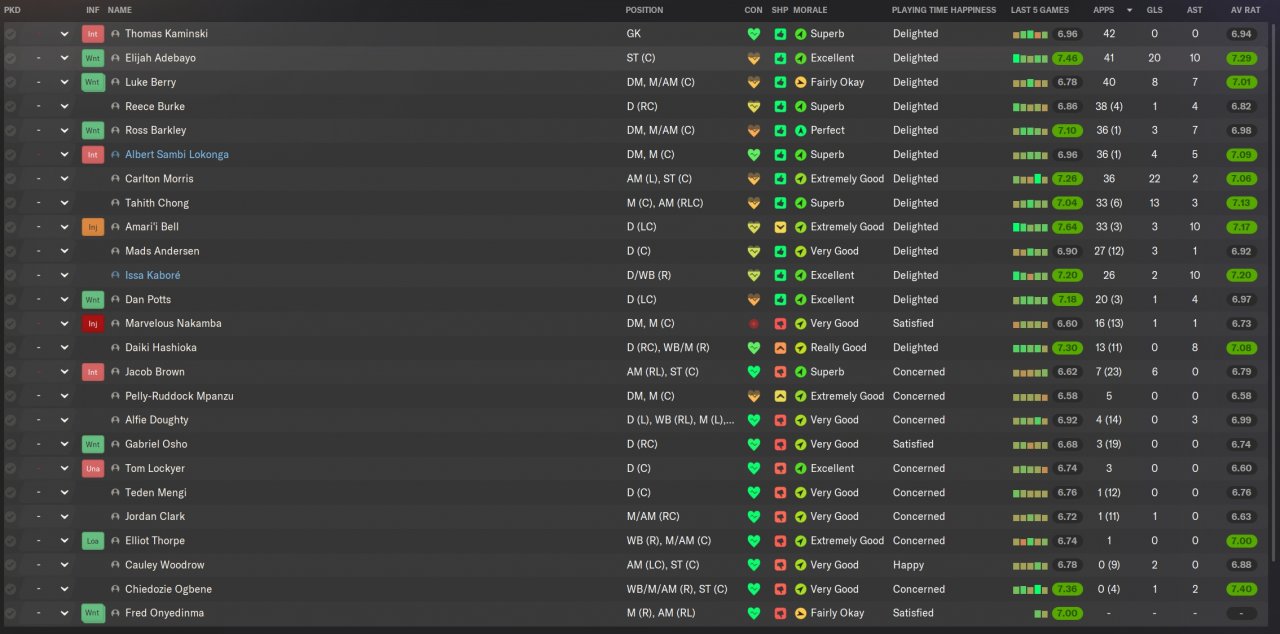
Task: Click Luke Berry's Fairly Okay morale icon
Action: 800,82
